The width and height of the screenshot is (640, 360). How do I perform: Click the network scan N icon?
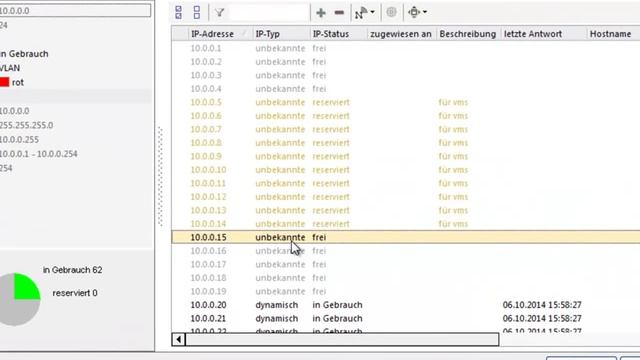361,13
